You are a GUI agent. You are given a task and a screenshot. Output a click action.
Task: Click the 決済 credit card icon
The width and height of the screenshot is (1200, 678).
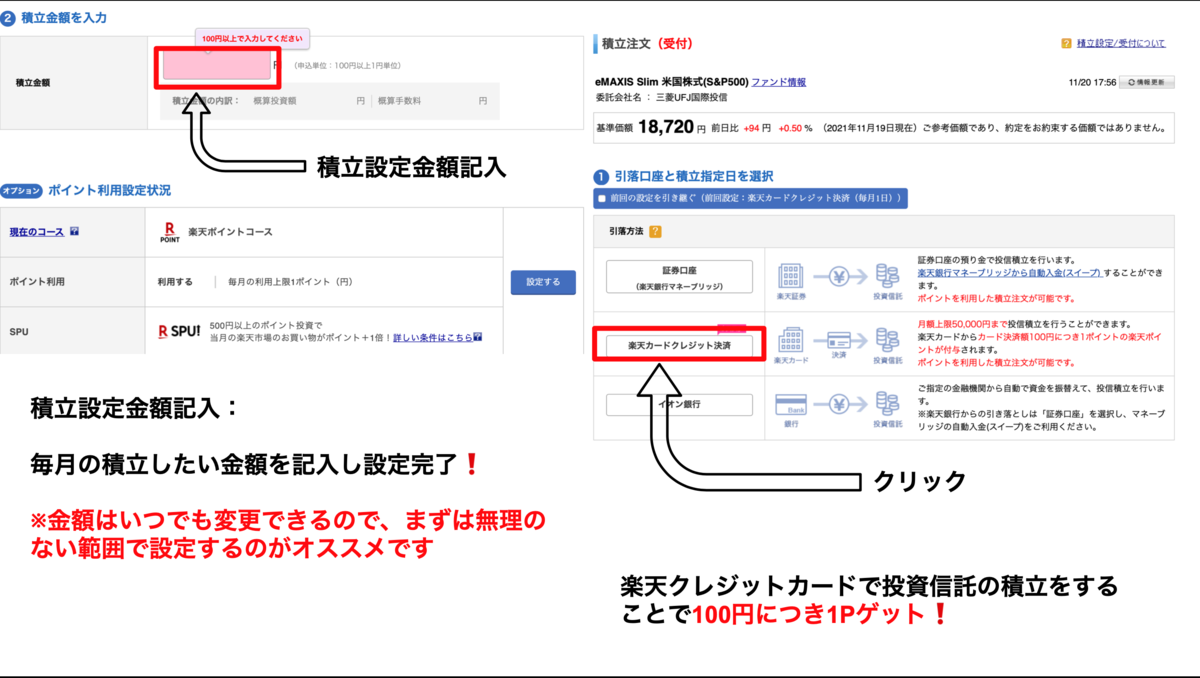pos(839,339)
